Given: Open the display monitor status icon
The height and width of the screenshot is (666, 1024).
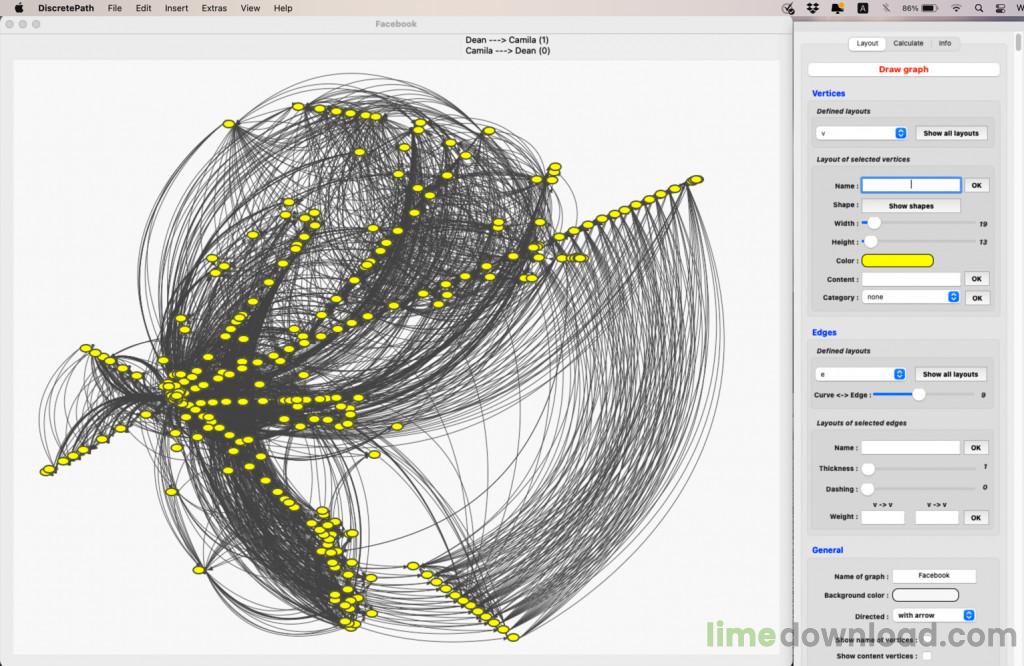Looking at the screenshot, I should 837,8.
